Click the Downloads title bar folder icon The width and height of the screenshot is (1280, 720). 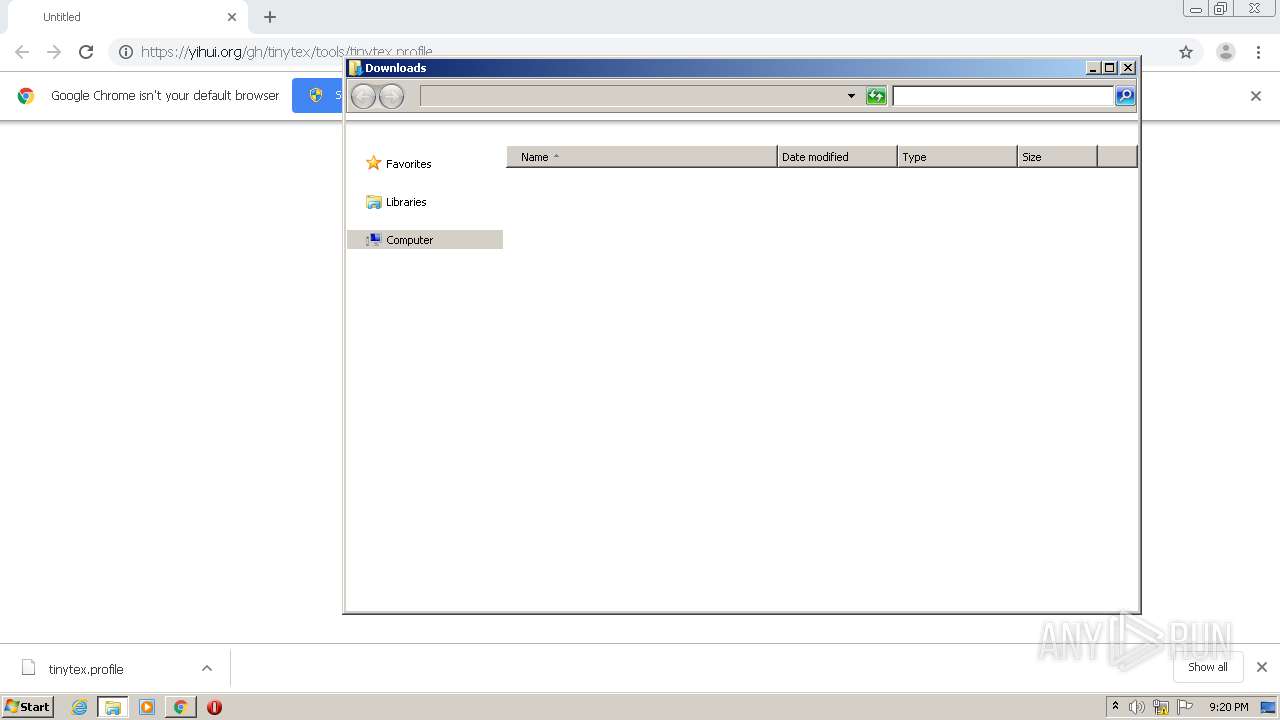(x=355, y=68)
